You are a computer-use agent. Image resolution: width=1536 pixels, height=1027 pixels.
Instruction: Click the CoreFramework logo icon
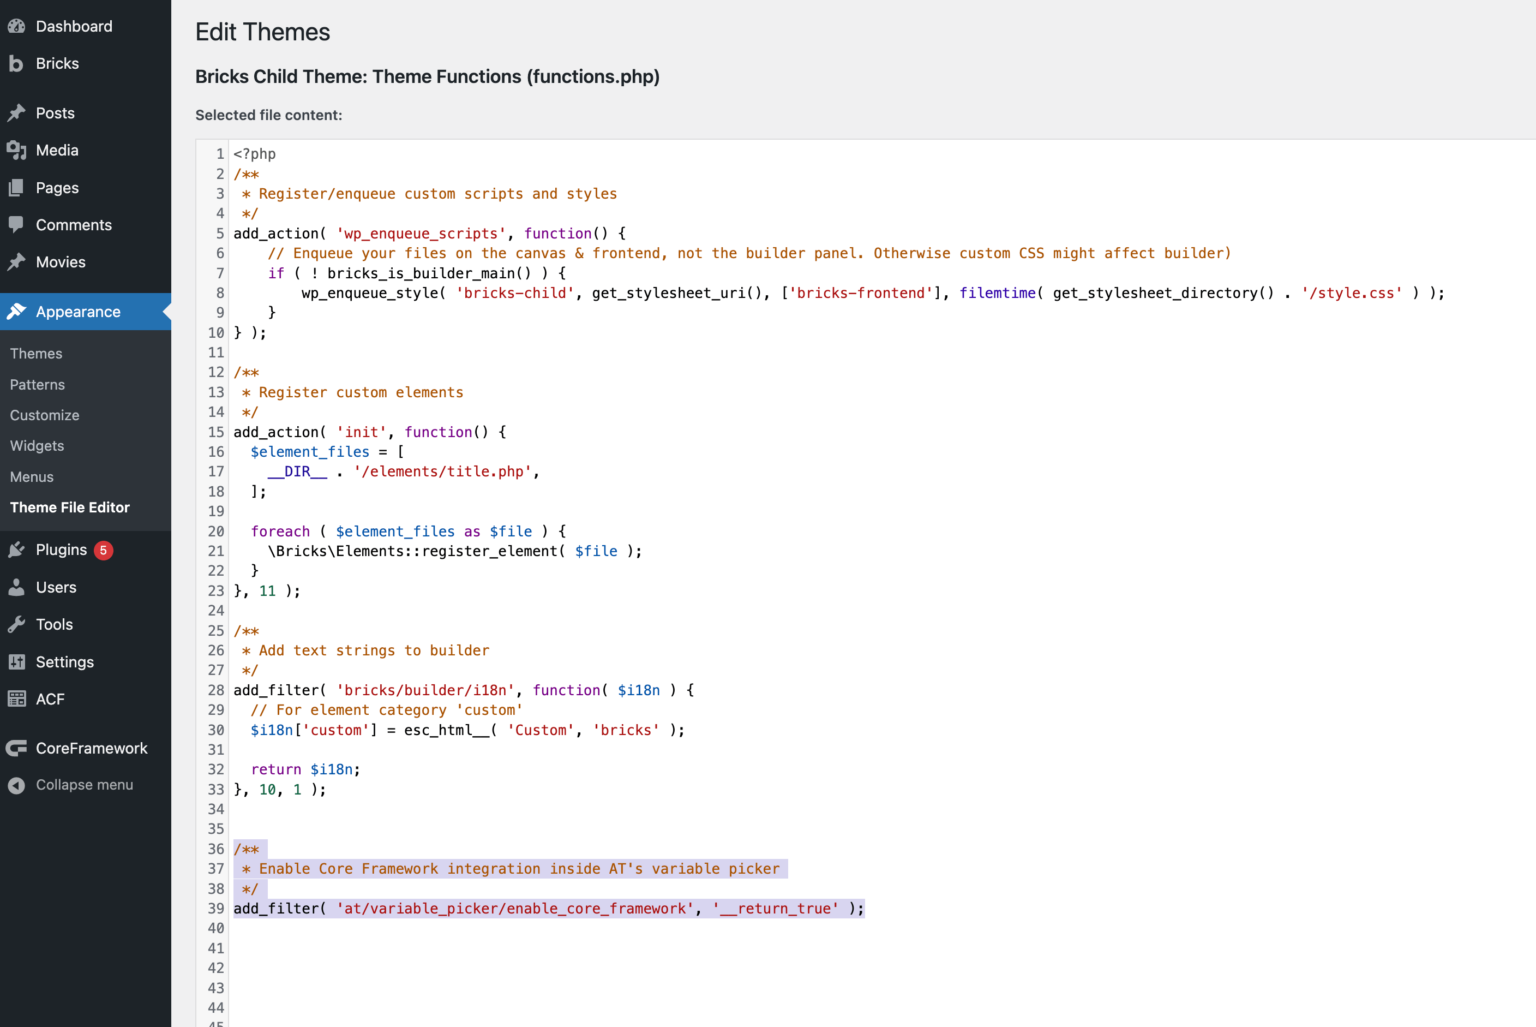(17, 748)
